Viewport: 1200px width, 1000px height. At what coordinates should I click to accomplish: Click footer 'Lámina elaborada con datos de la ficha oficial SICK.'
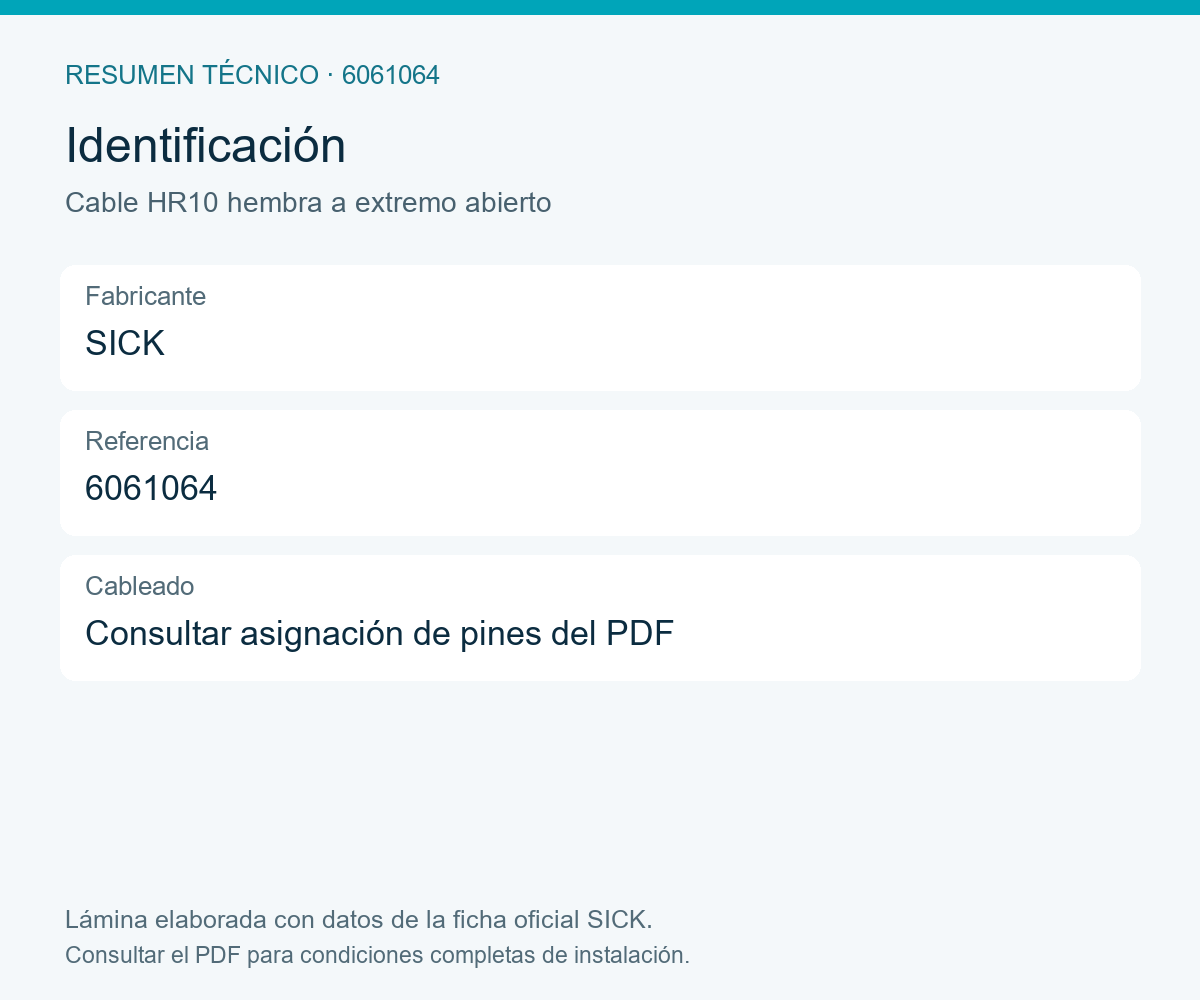(359, 919)
